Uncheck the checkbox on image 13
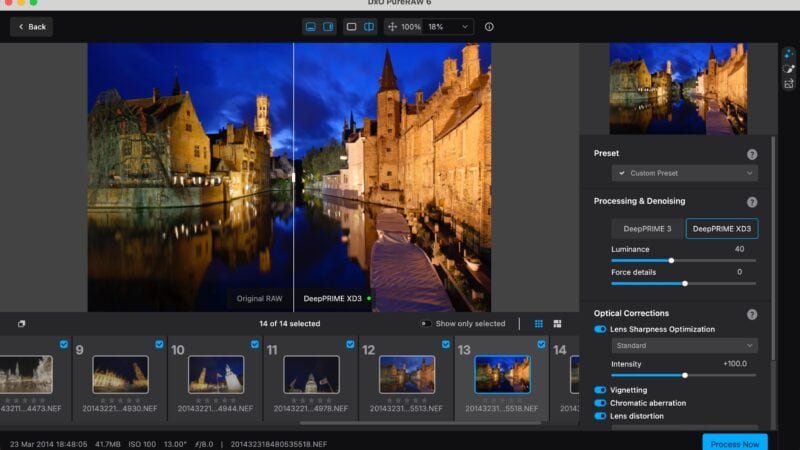This screenshot has height=450, width=800. [x=541, y=344]
